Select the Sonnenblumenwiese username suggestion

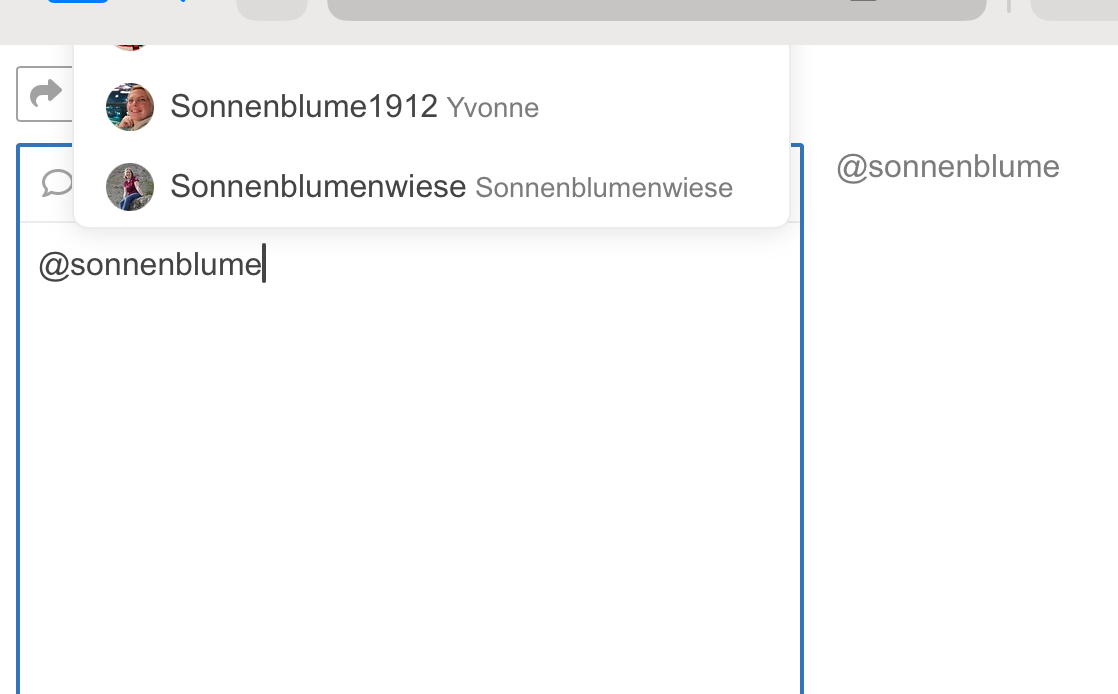[318, 186]
